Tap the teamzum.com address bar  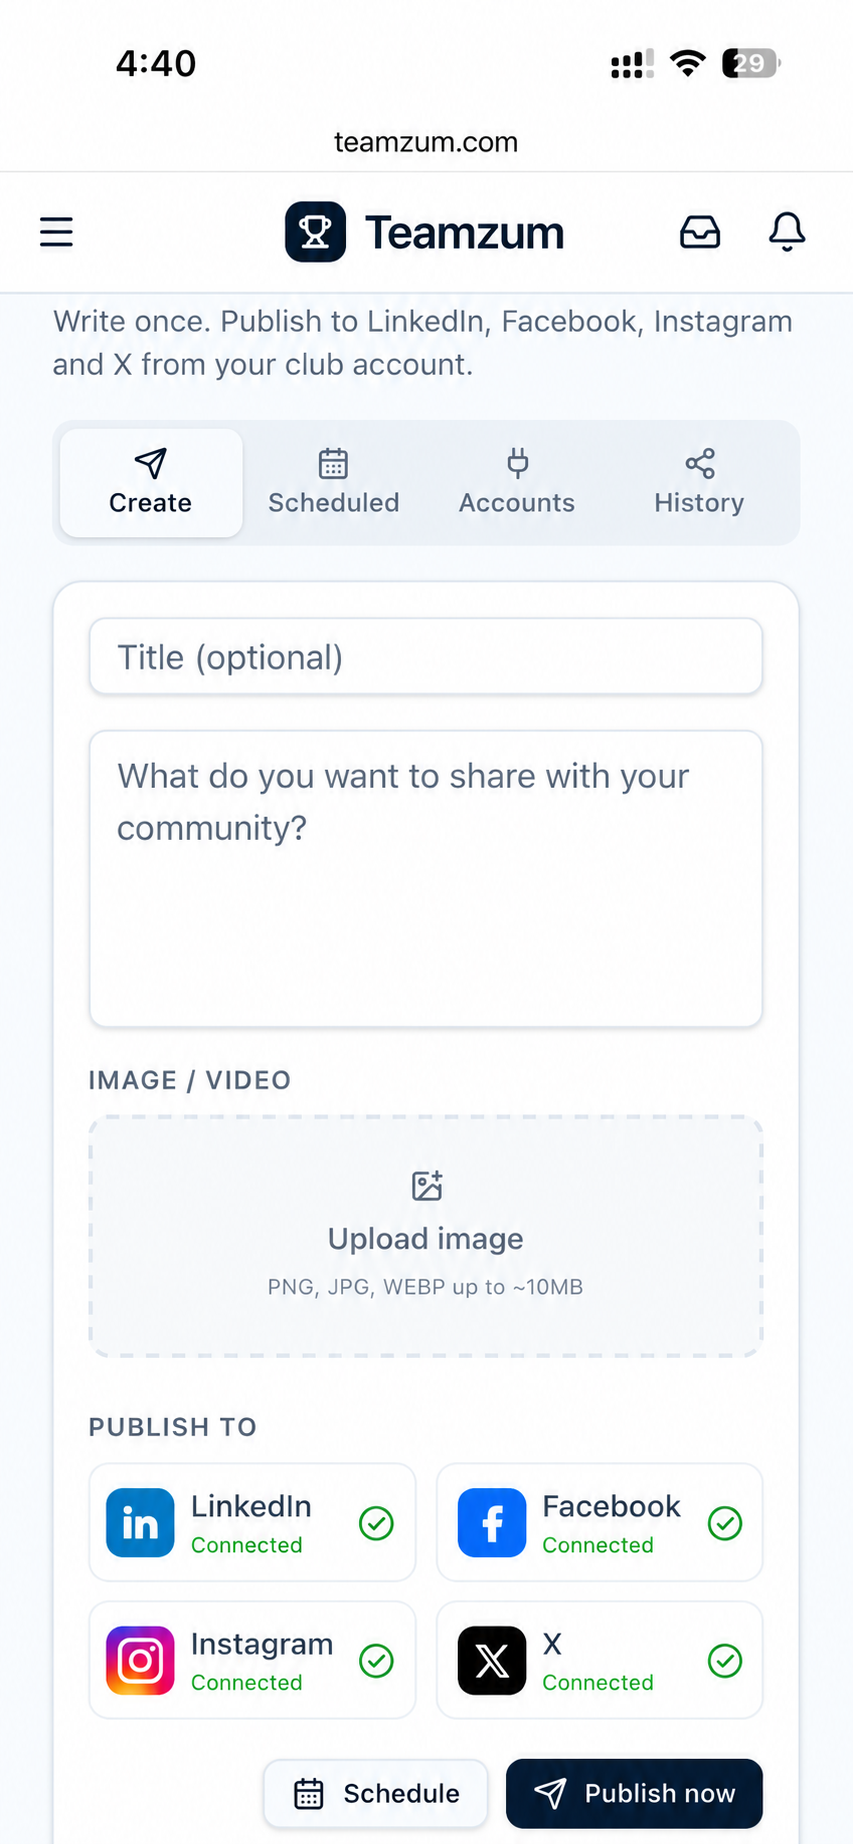426,142
